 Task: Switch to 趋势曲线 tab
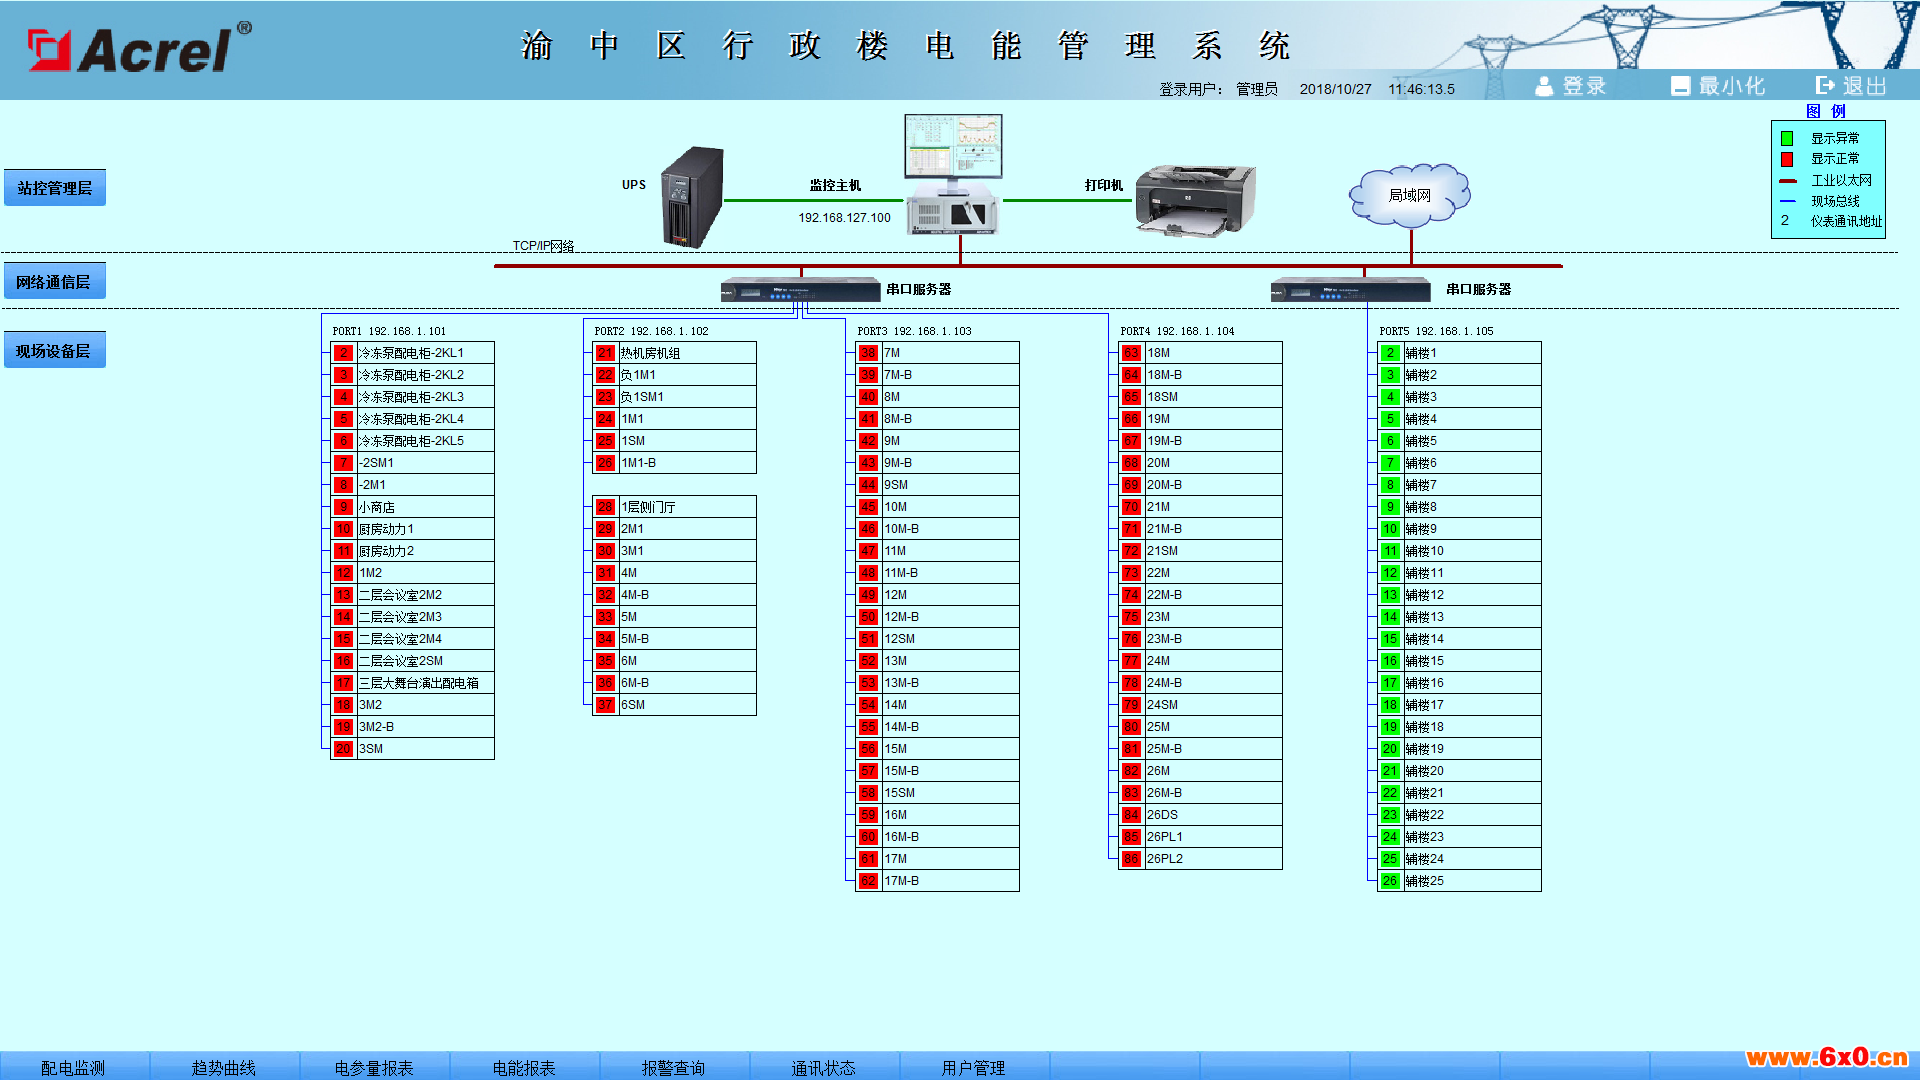[x=224, y=1067]
